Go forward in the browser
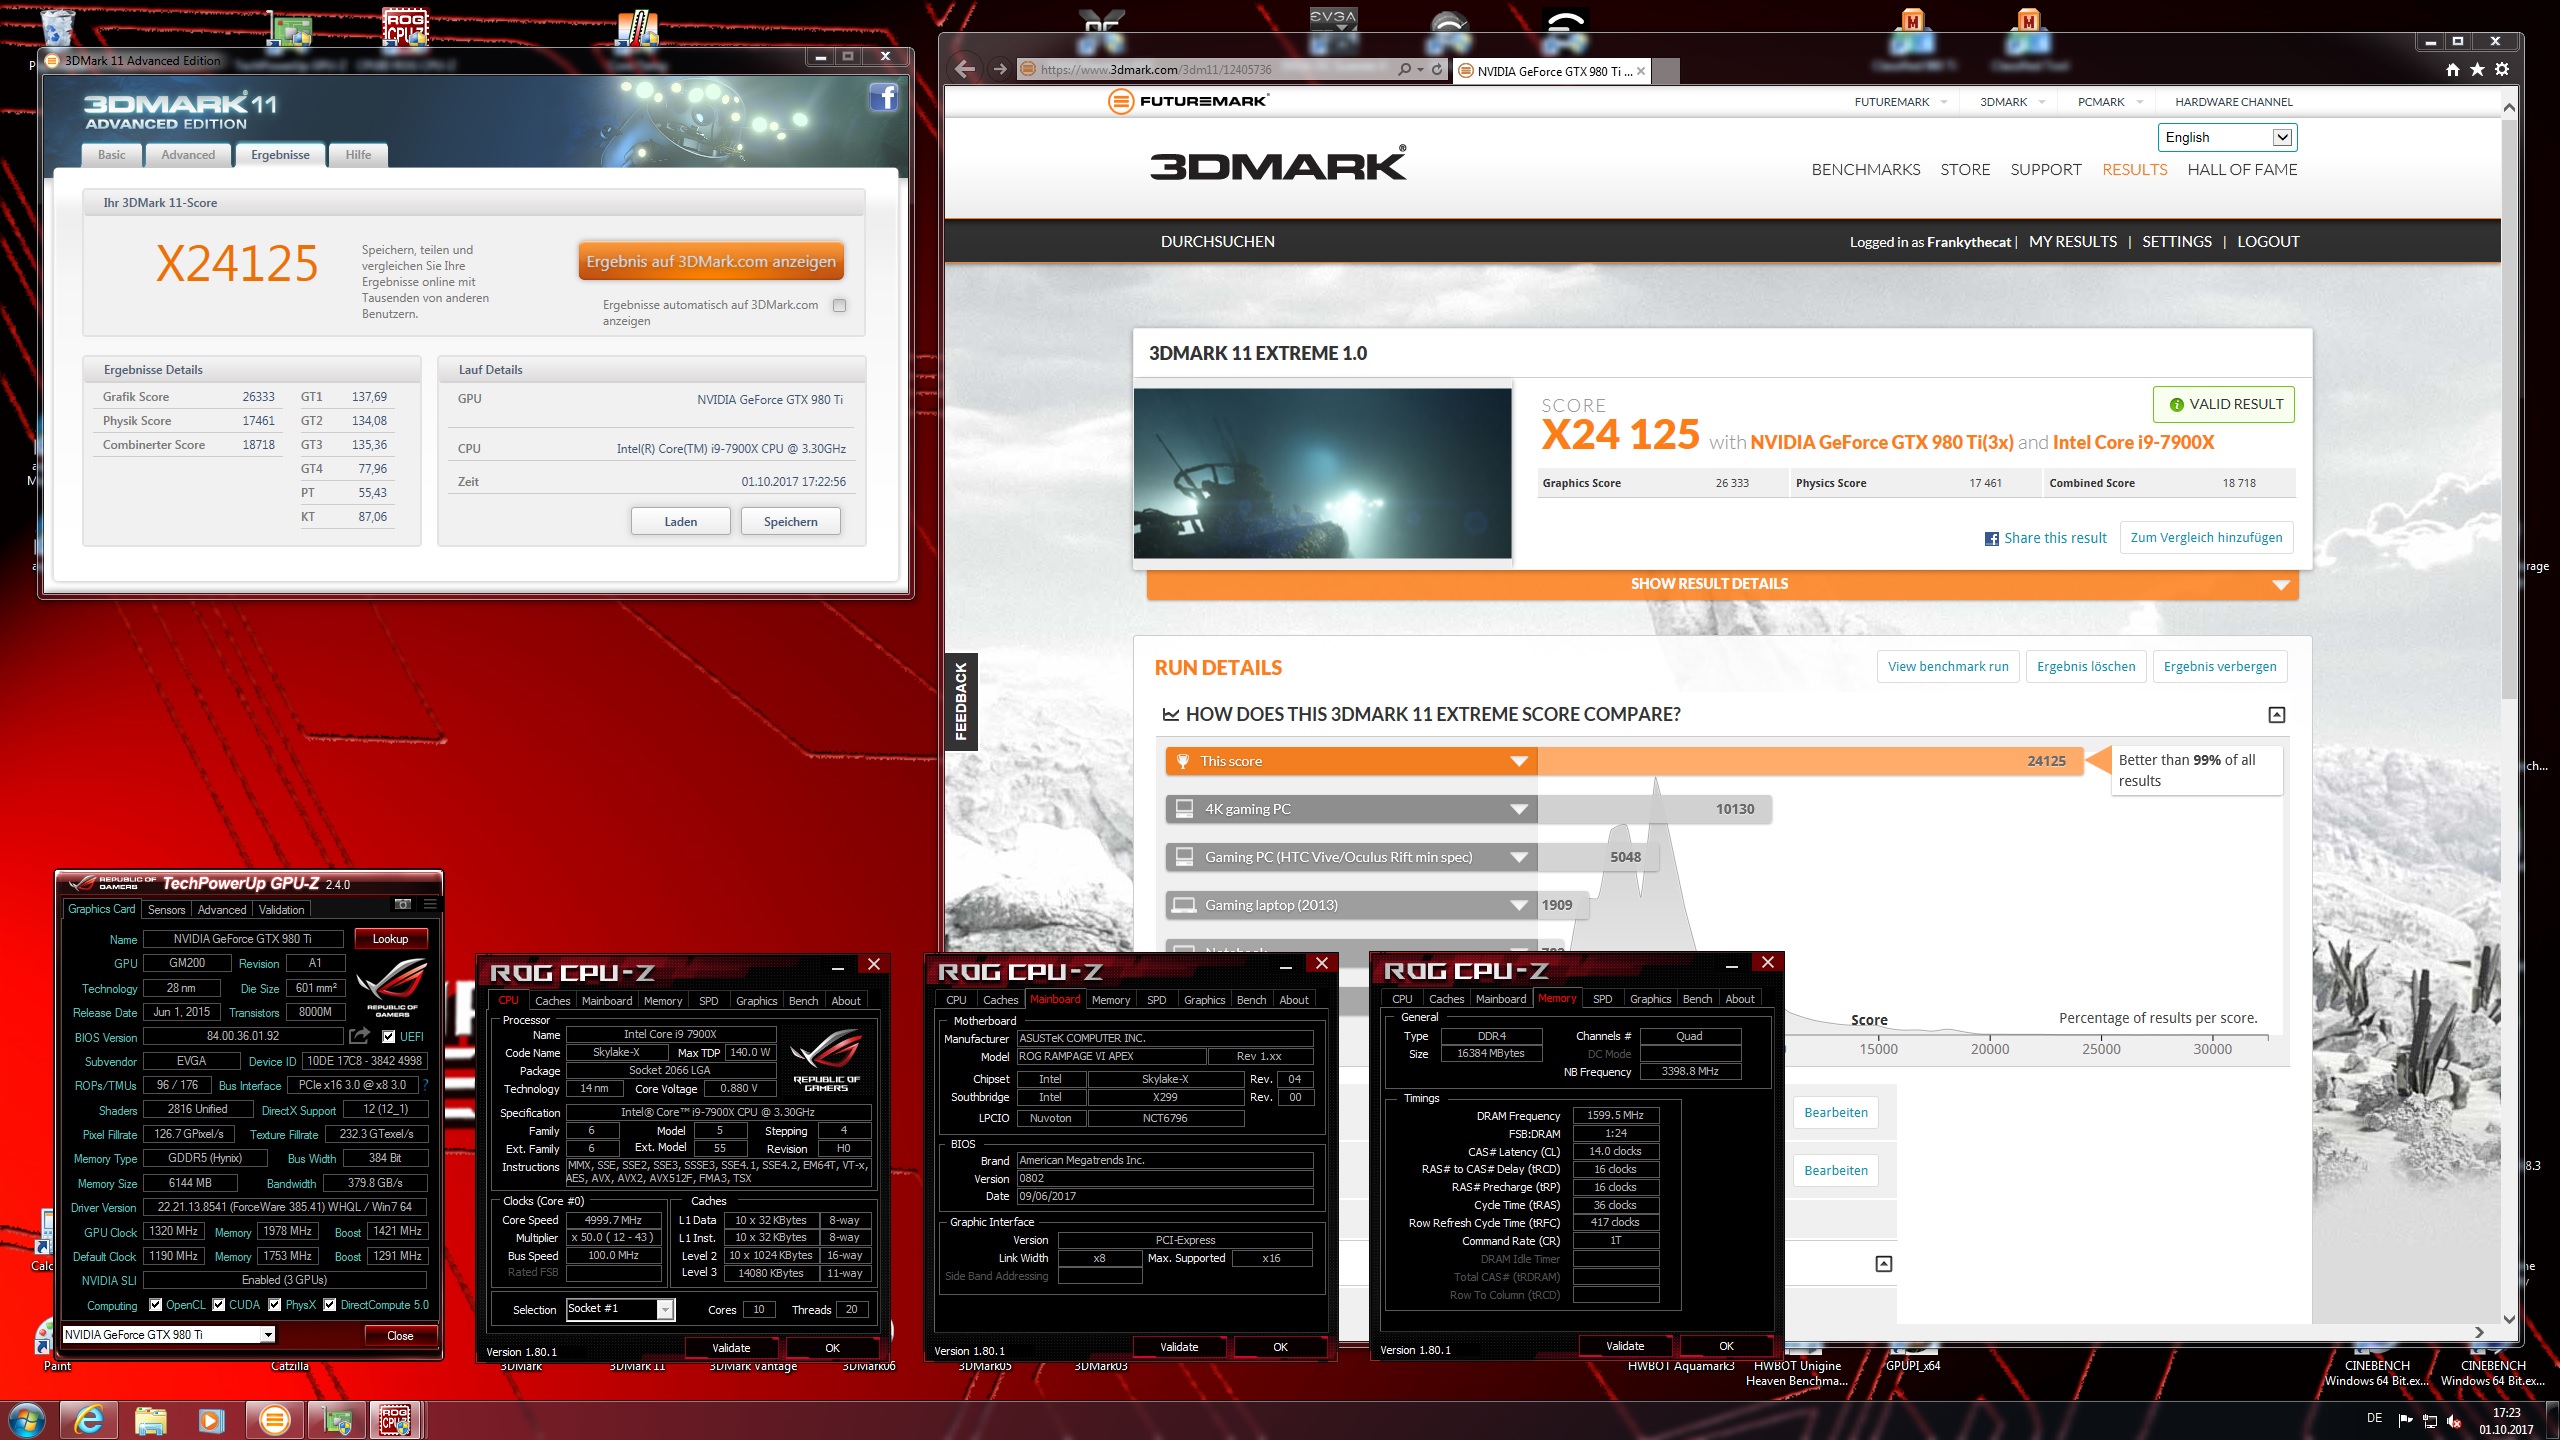The width and height of the screenshot is (2560, 1440). 999,69
